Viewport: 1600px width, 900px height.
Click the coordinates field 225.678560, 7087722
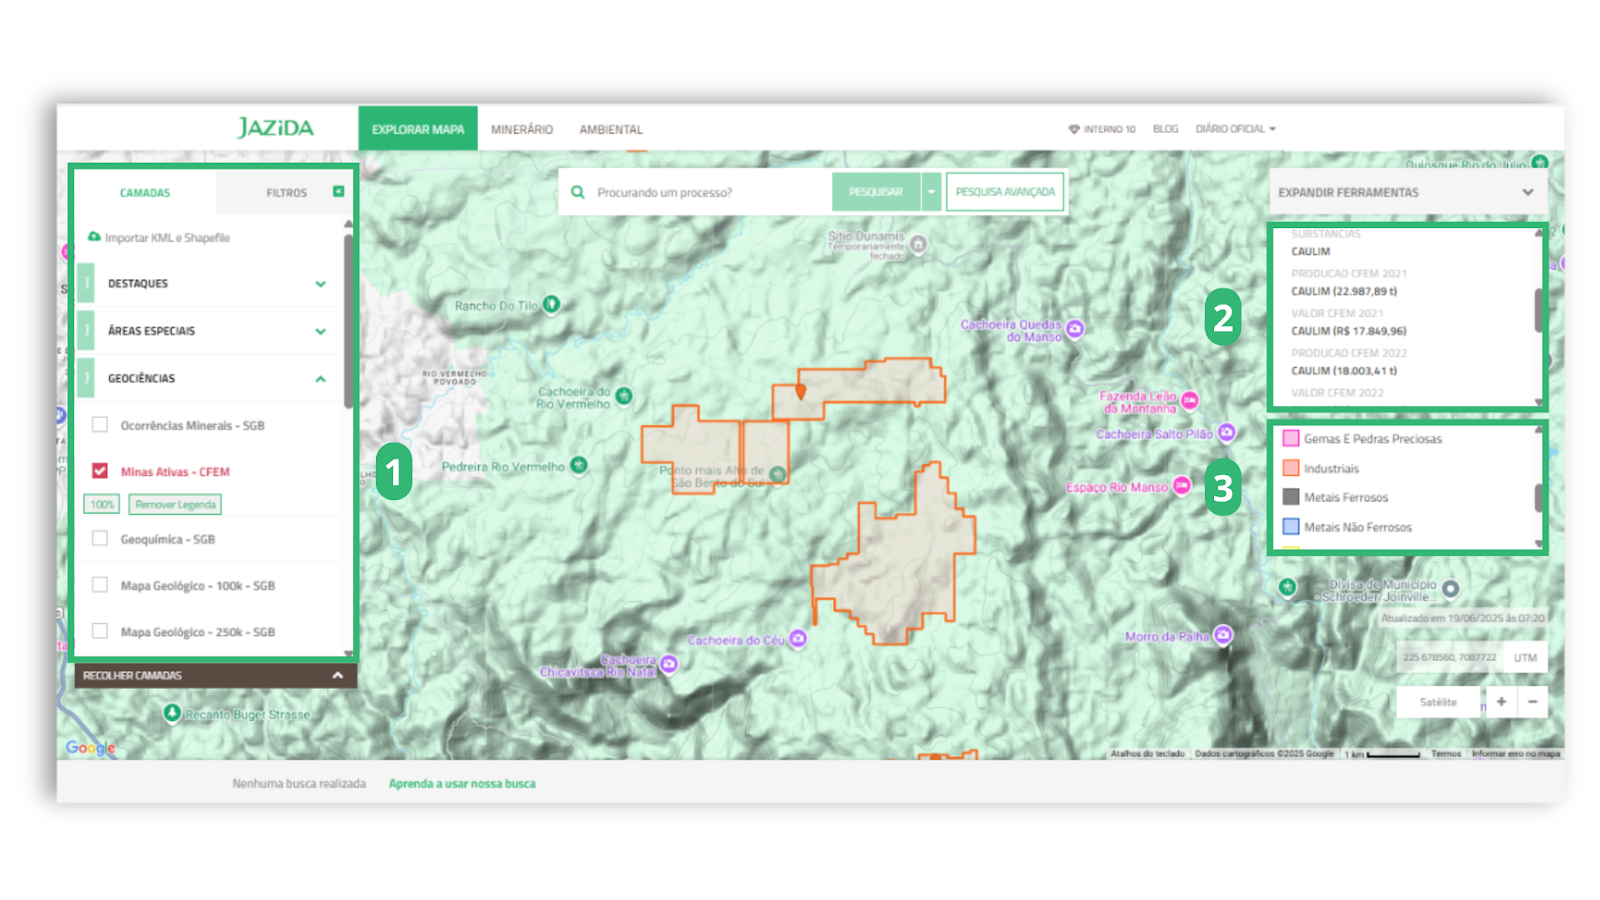pyautogui.click(x=1449, y=657)
